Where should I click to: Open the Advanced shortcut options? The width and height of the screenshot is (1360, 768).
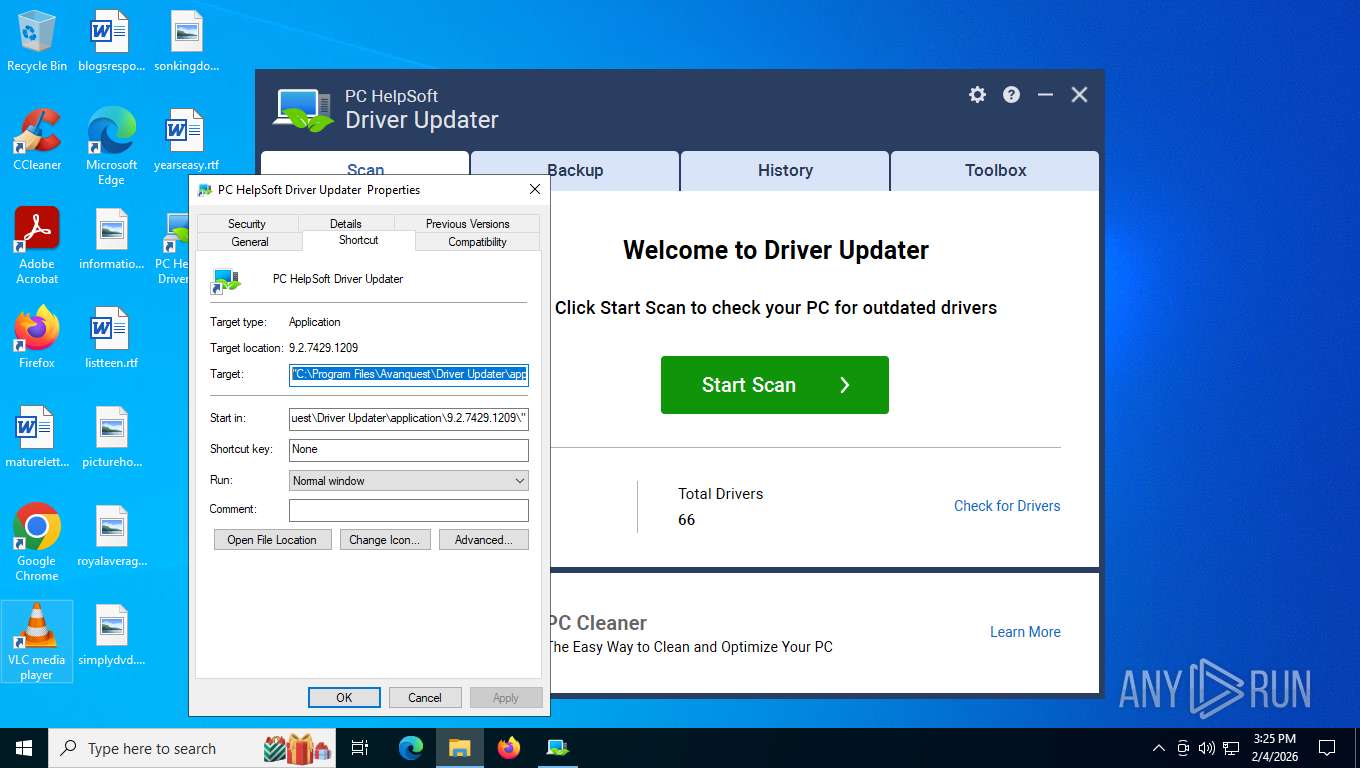(484, 540)
